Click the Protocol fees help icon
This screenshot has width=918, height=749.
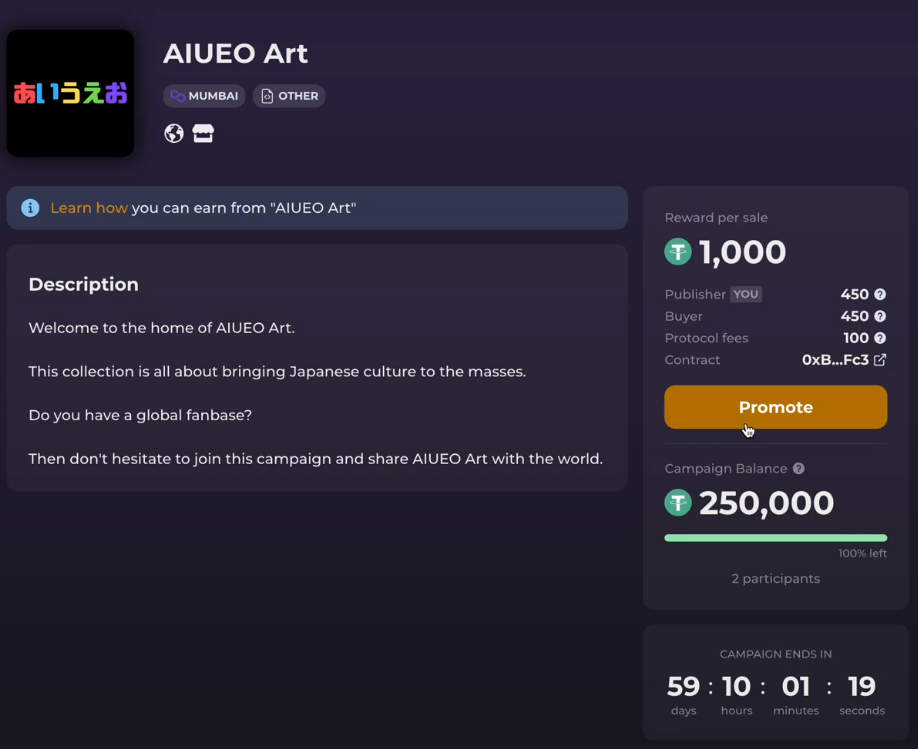(880, 338)
